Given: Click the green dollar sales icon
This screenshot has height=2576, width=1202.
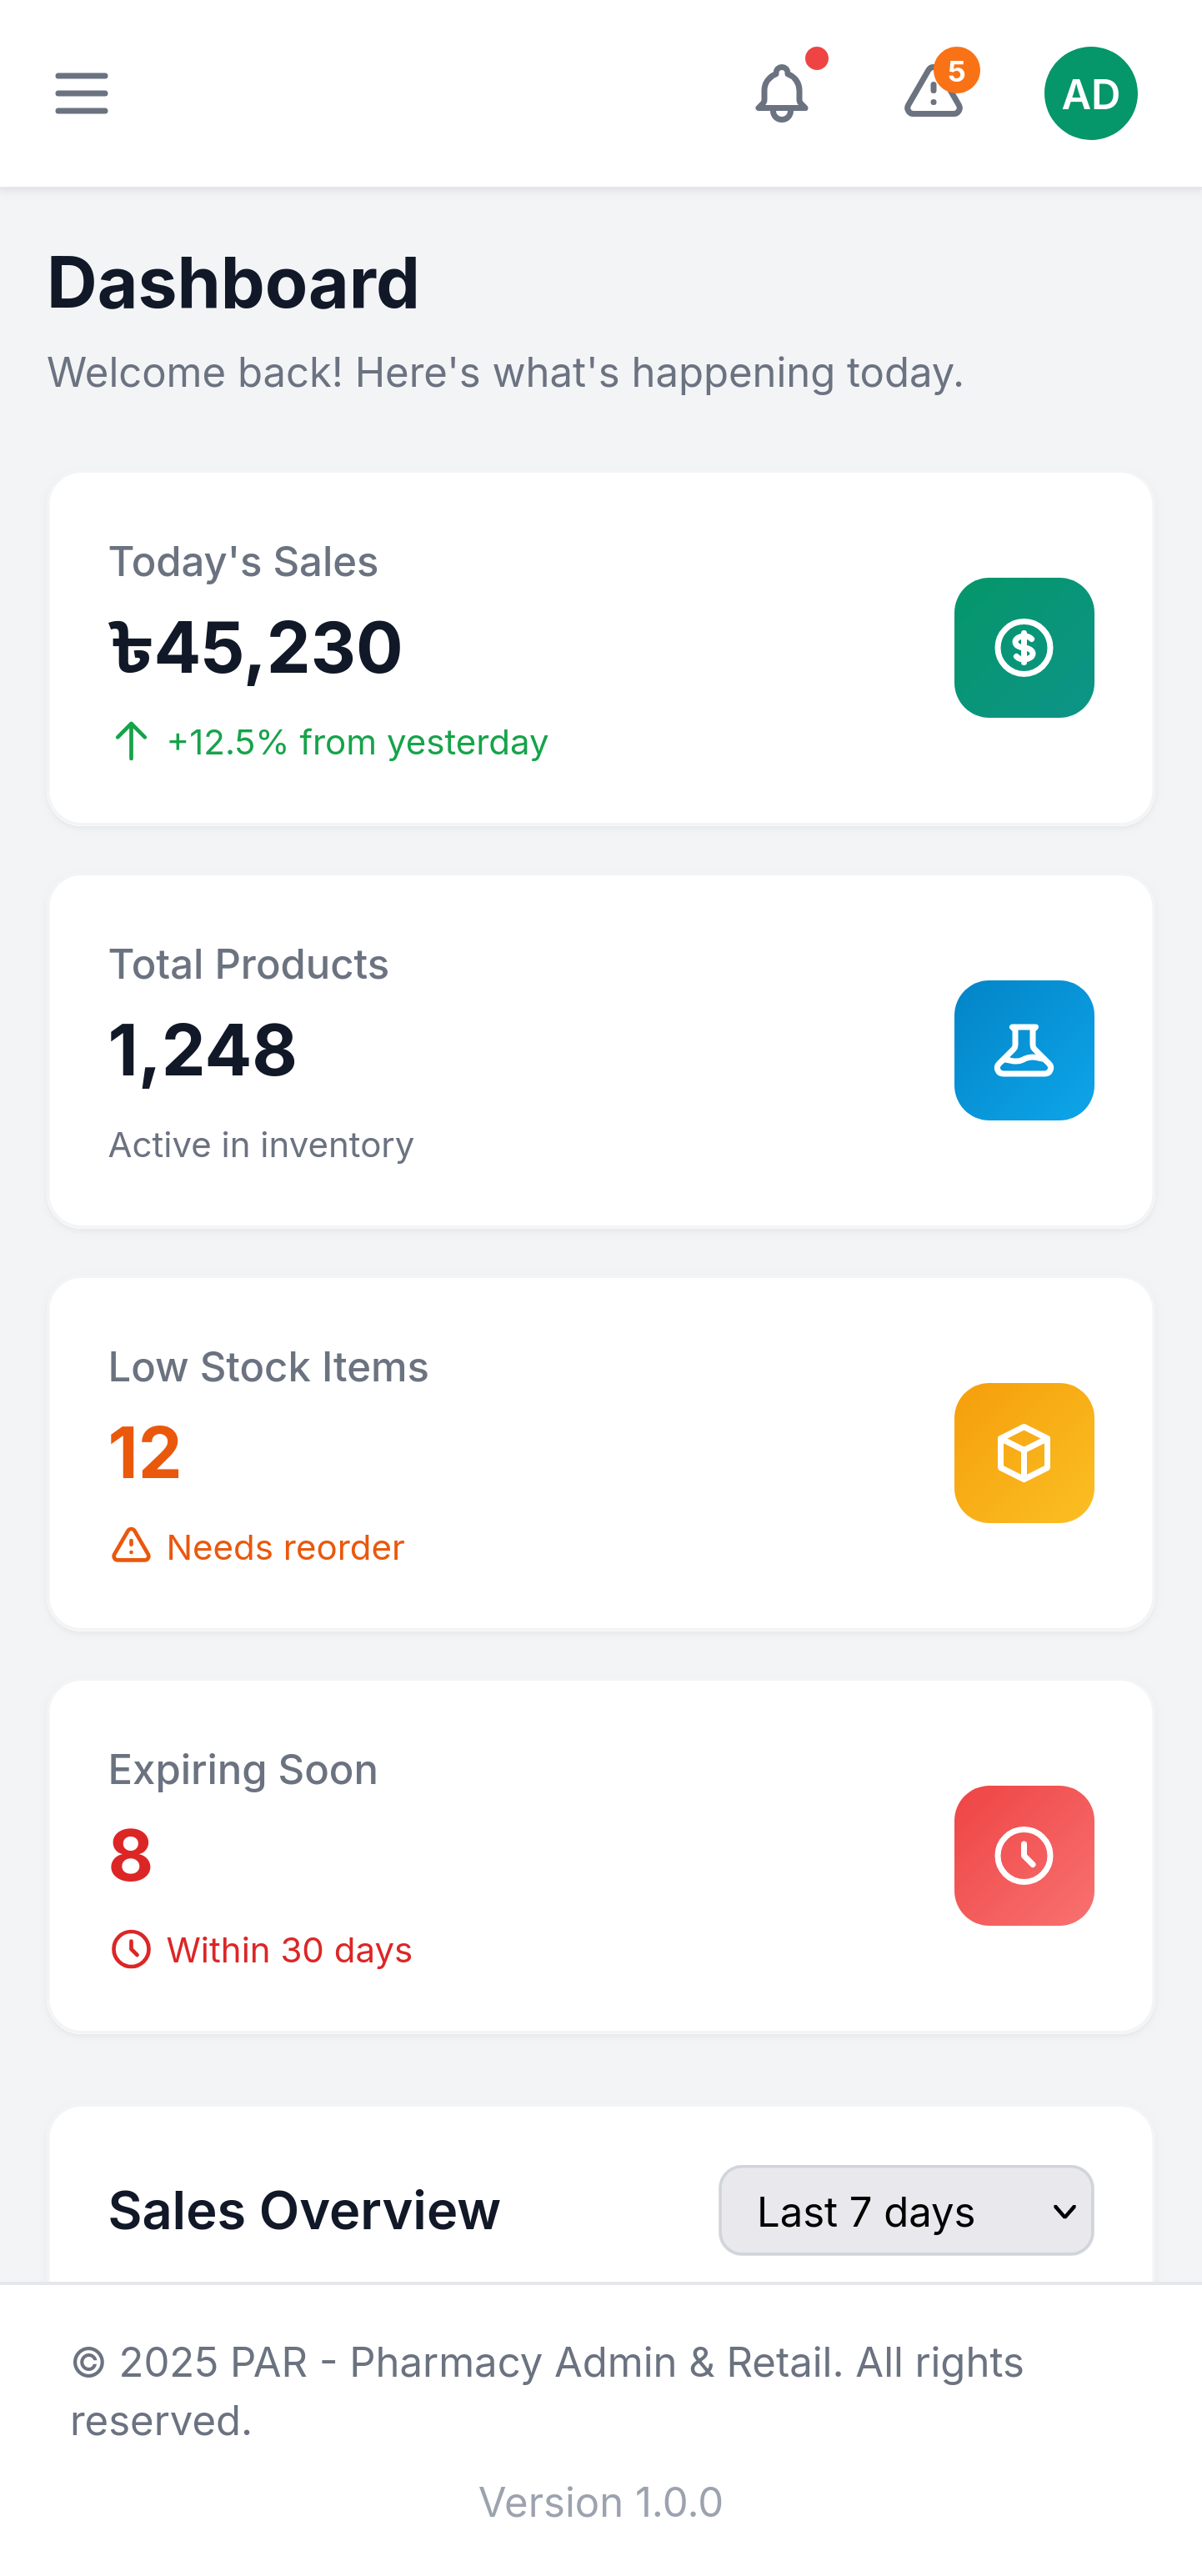Looking at the screenshot, I should (1023, 648).
